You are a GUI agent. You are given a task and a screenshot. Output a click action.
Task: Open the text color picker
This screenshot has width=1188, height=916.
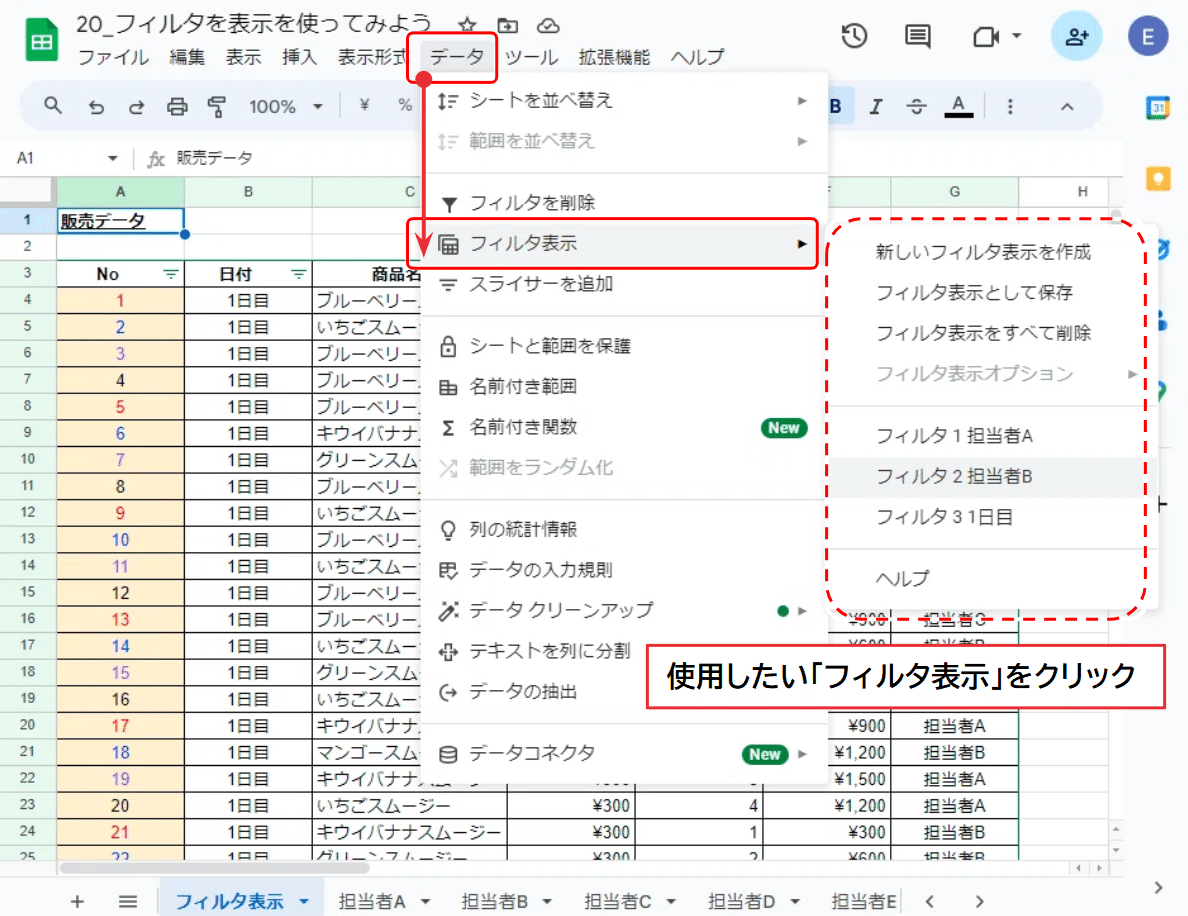point(958,105)
